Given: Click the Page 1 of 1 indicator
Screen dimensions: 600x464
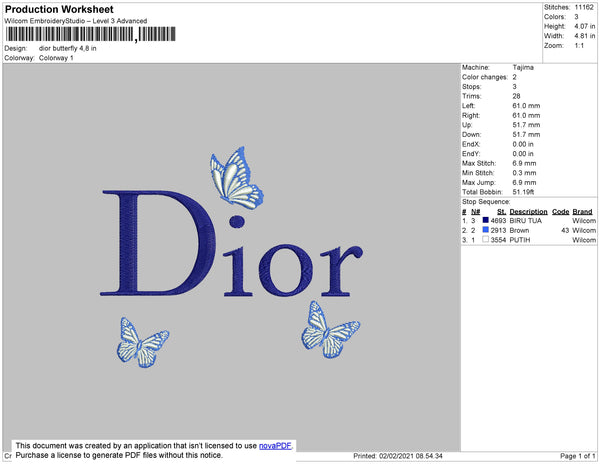Looking at the screenshot, I should click(x=577, y=456).
